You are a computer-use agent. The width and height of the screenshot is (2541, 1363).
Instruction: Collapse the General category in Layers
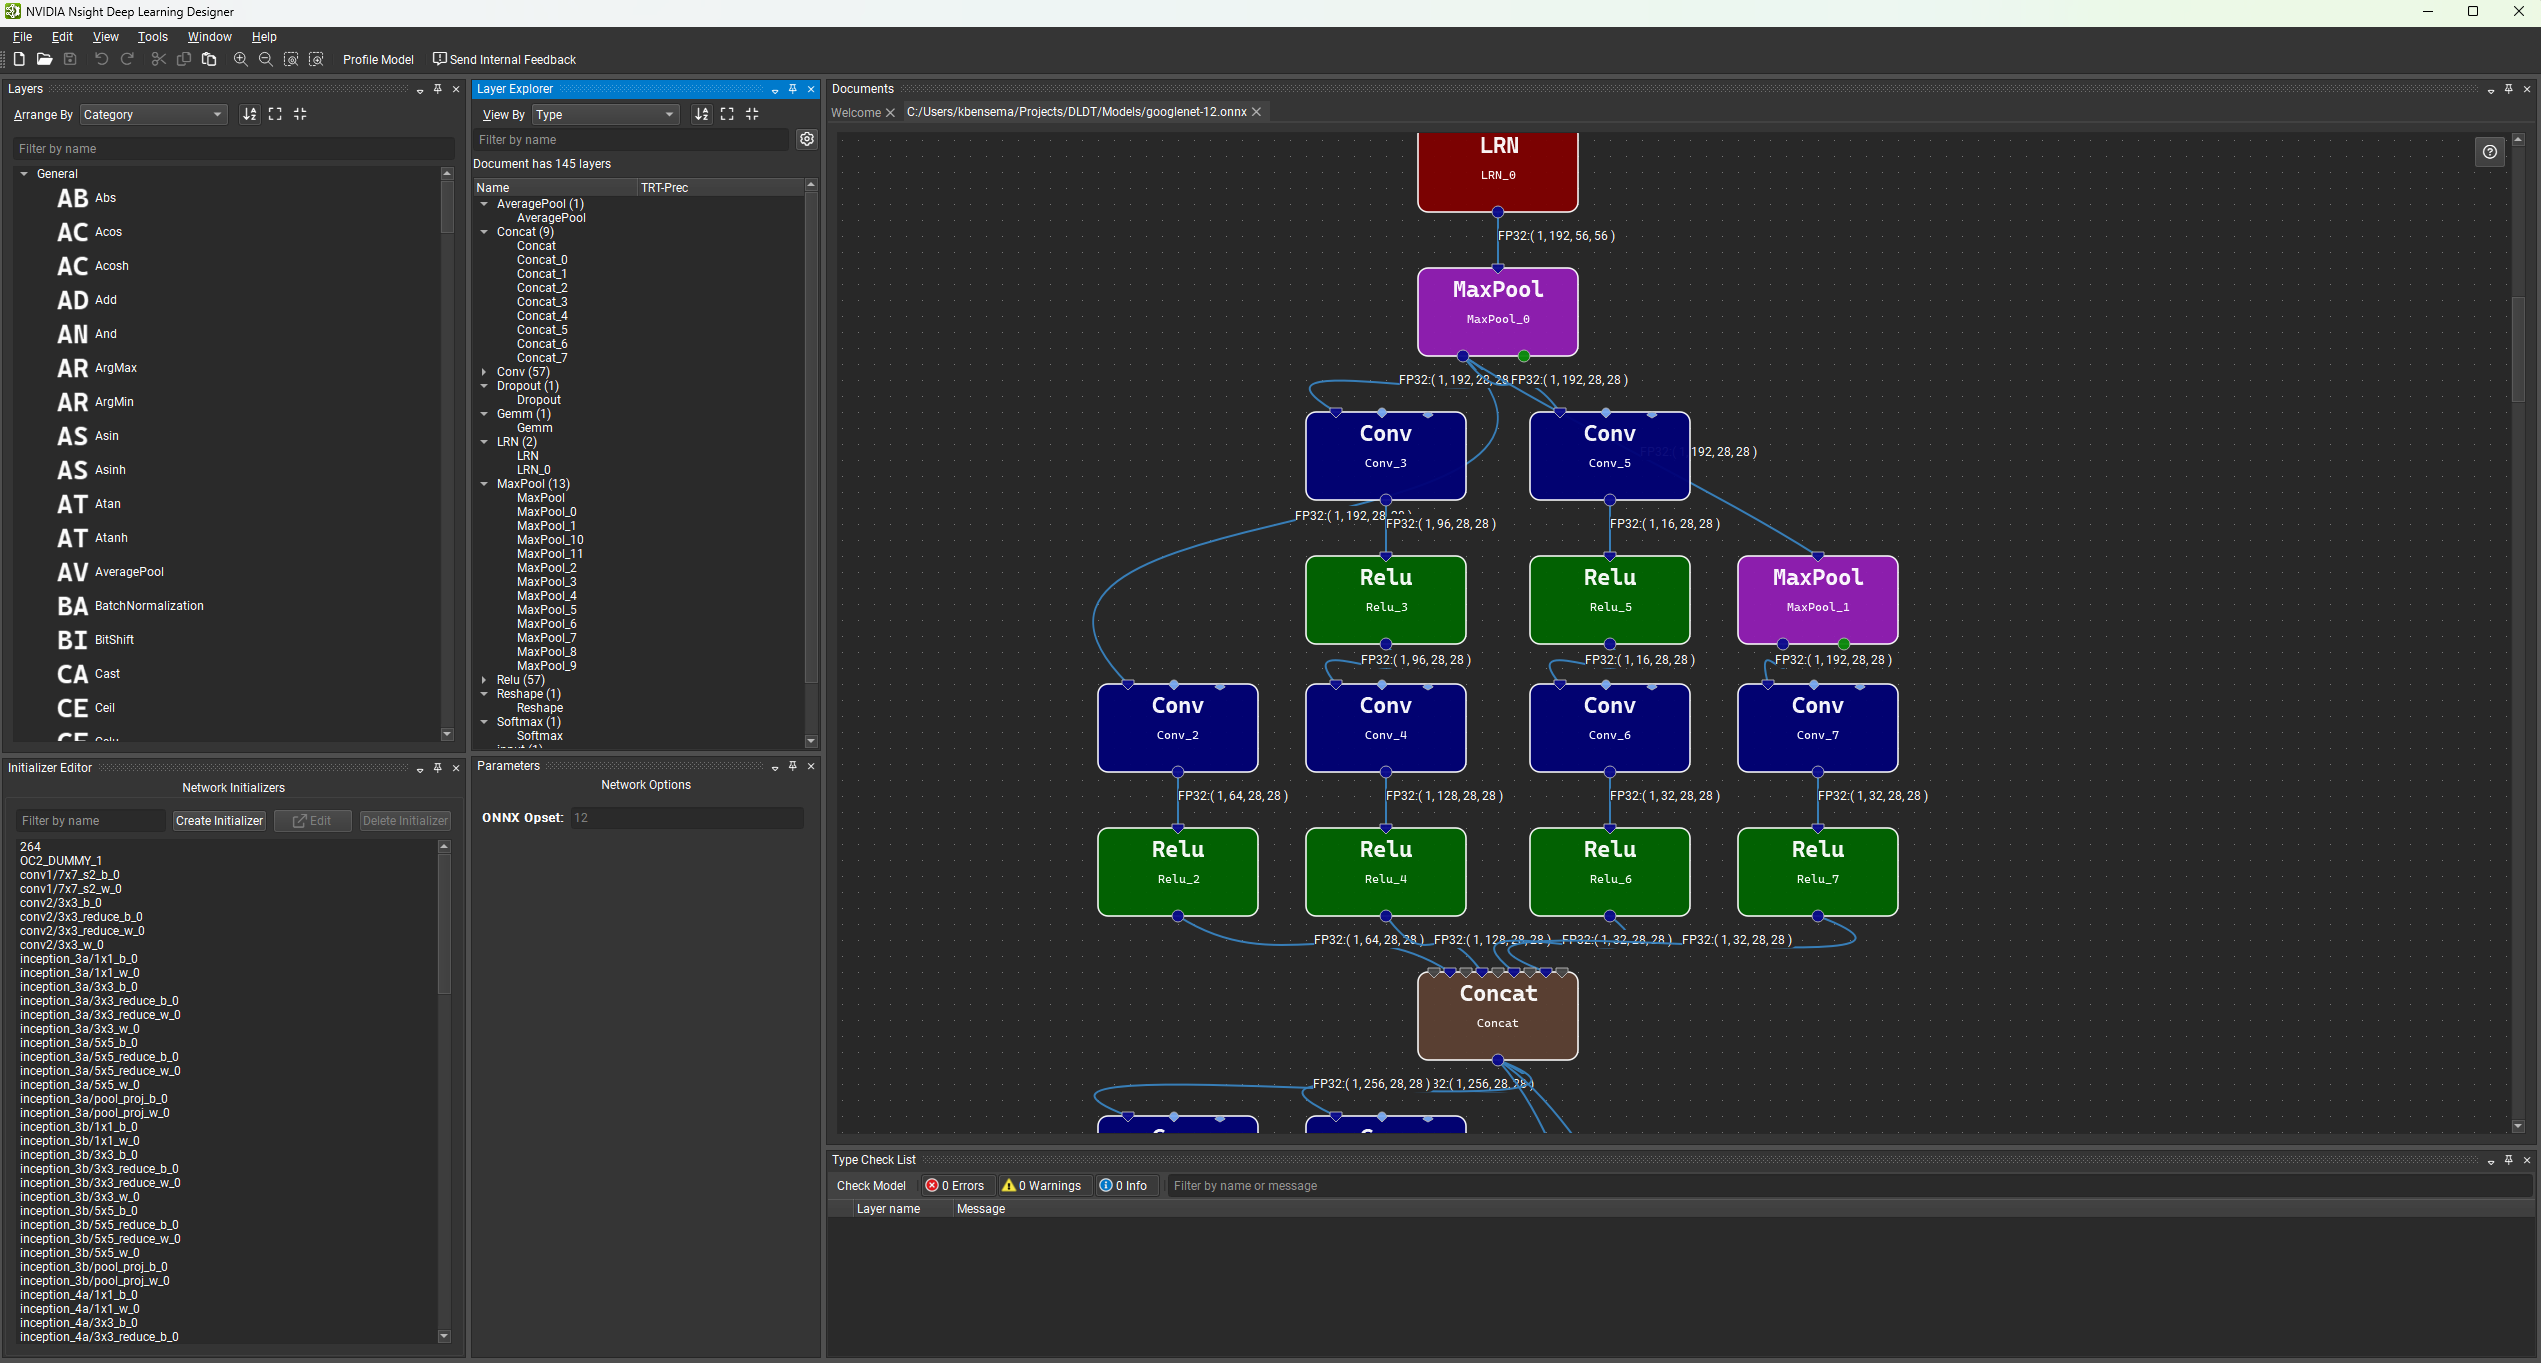pos(24,174)
